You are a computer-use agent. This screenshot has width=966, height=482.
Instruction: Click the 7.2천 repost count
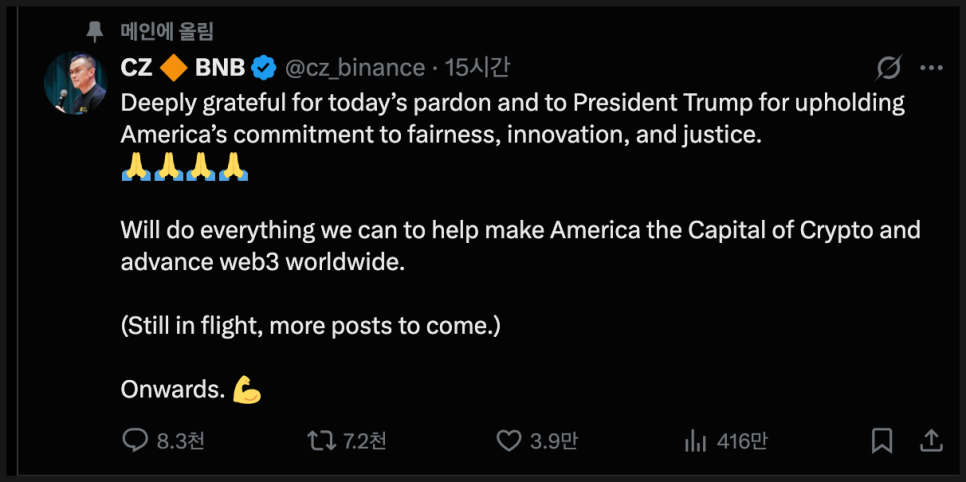pyautogui.click(x=365, y=441)
